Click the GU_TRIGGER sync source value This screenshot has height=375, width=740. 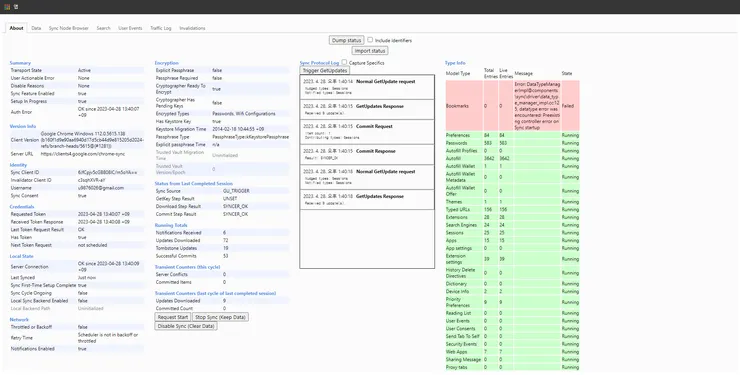coord(236,191)
